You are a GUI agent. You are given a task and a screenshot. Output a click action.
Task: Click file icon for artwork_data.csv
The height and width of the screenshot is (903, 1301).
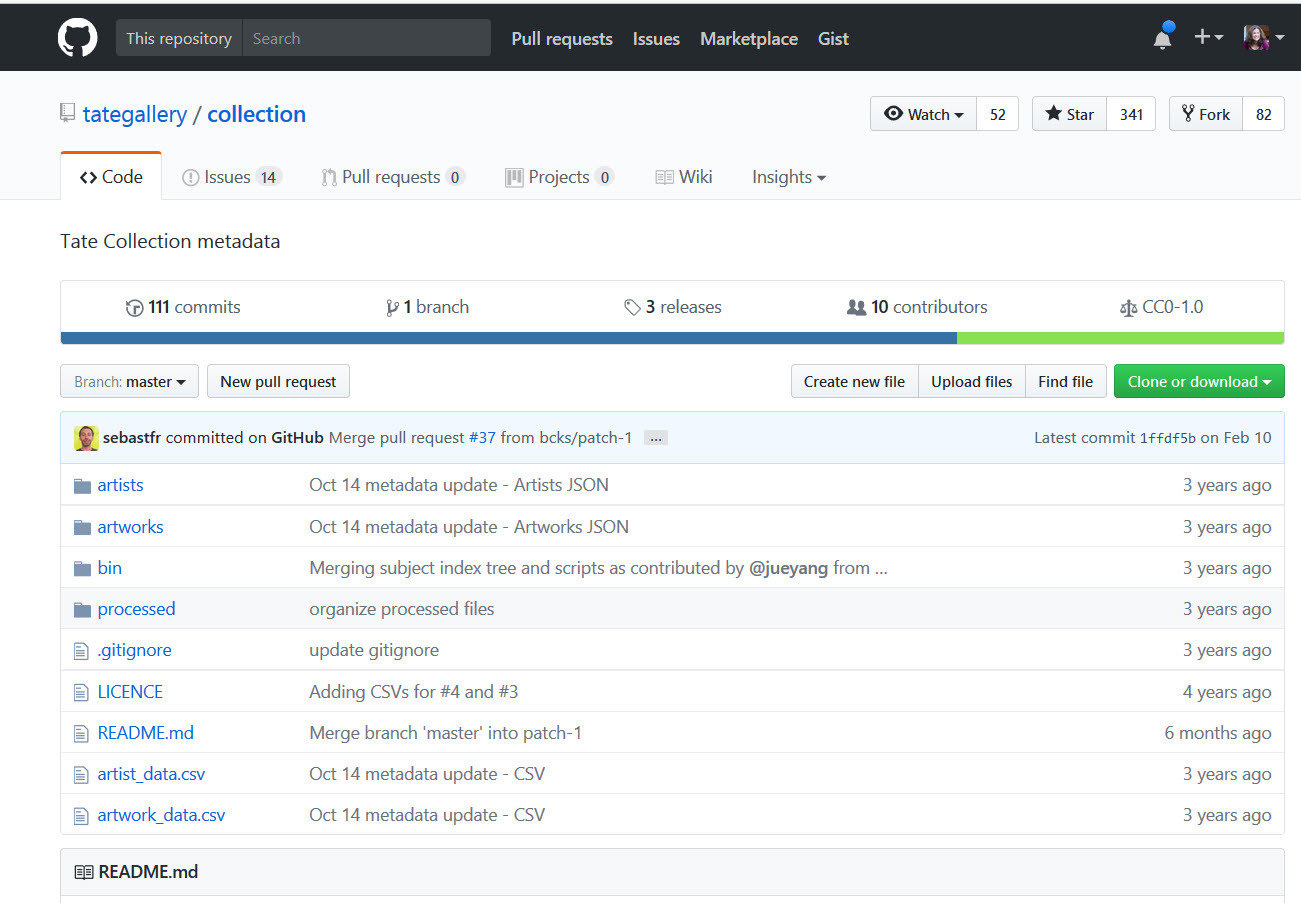tap(81, 815)
